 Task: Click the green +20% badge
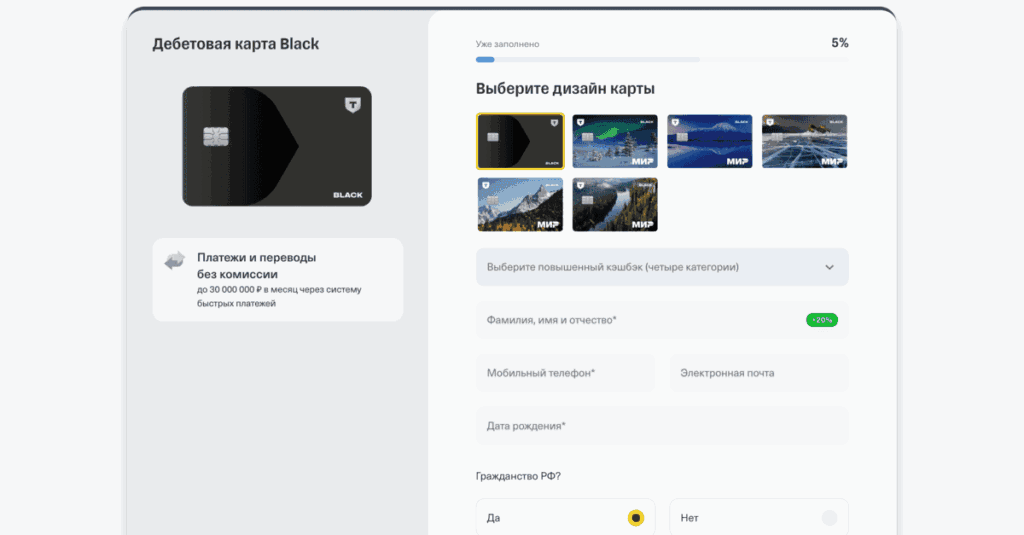(x=821, y=320)
